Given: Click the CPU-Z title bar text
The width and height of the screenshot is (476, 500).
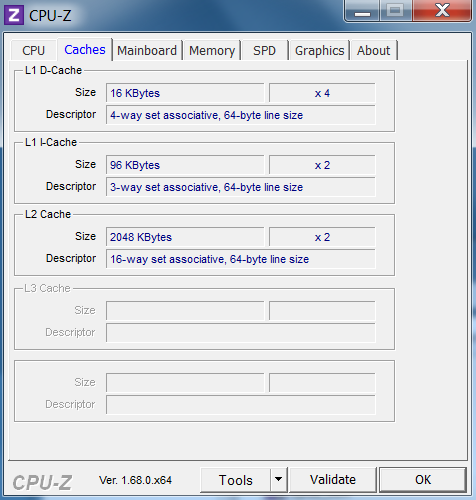Looking at the screenshot, I should click(50, 16).
